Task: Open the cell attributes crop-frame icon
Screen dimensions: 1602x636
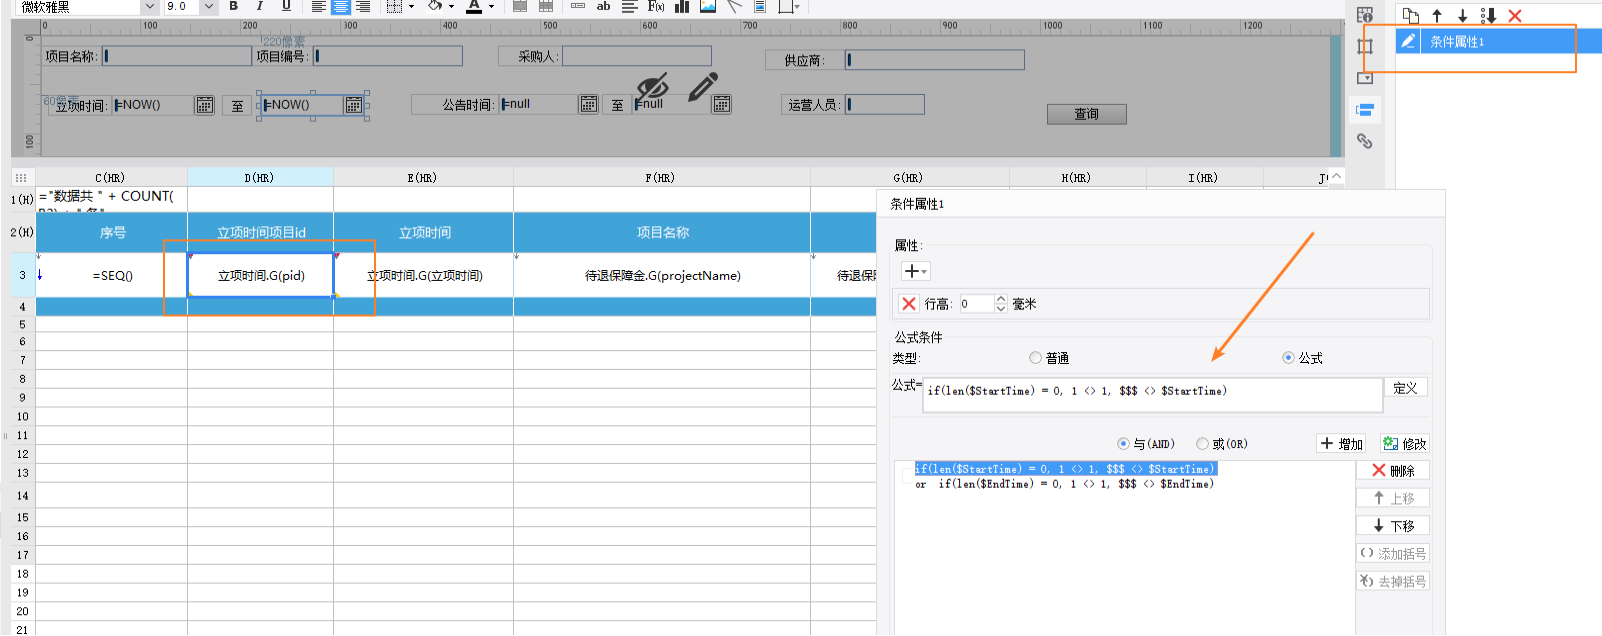Action: [x=1365, y=46]
